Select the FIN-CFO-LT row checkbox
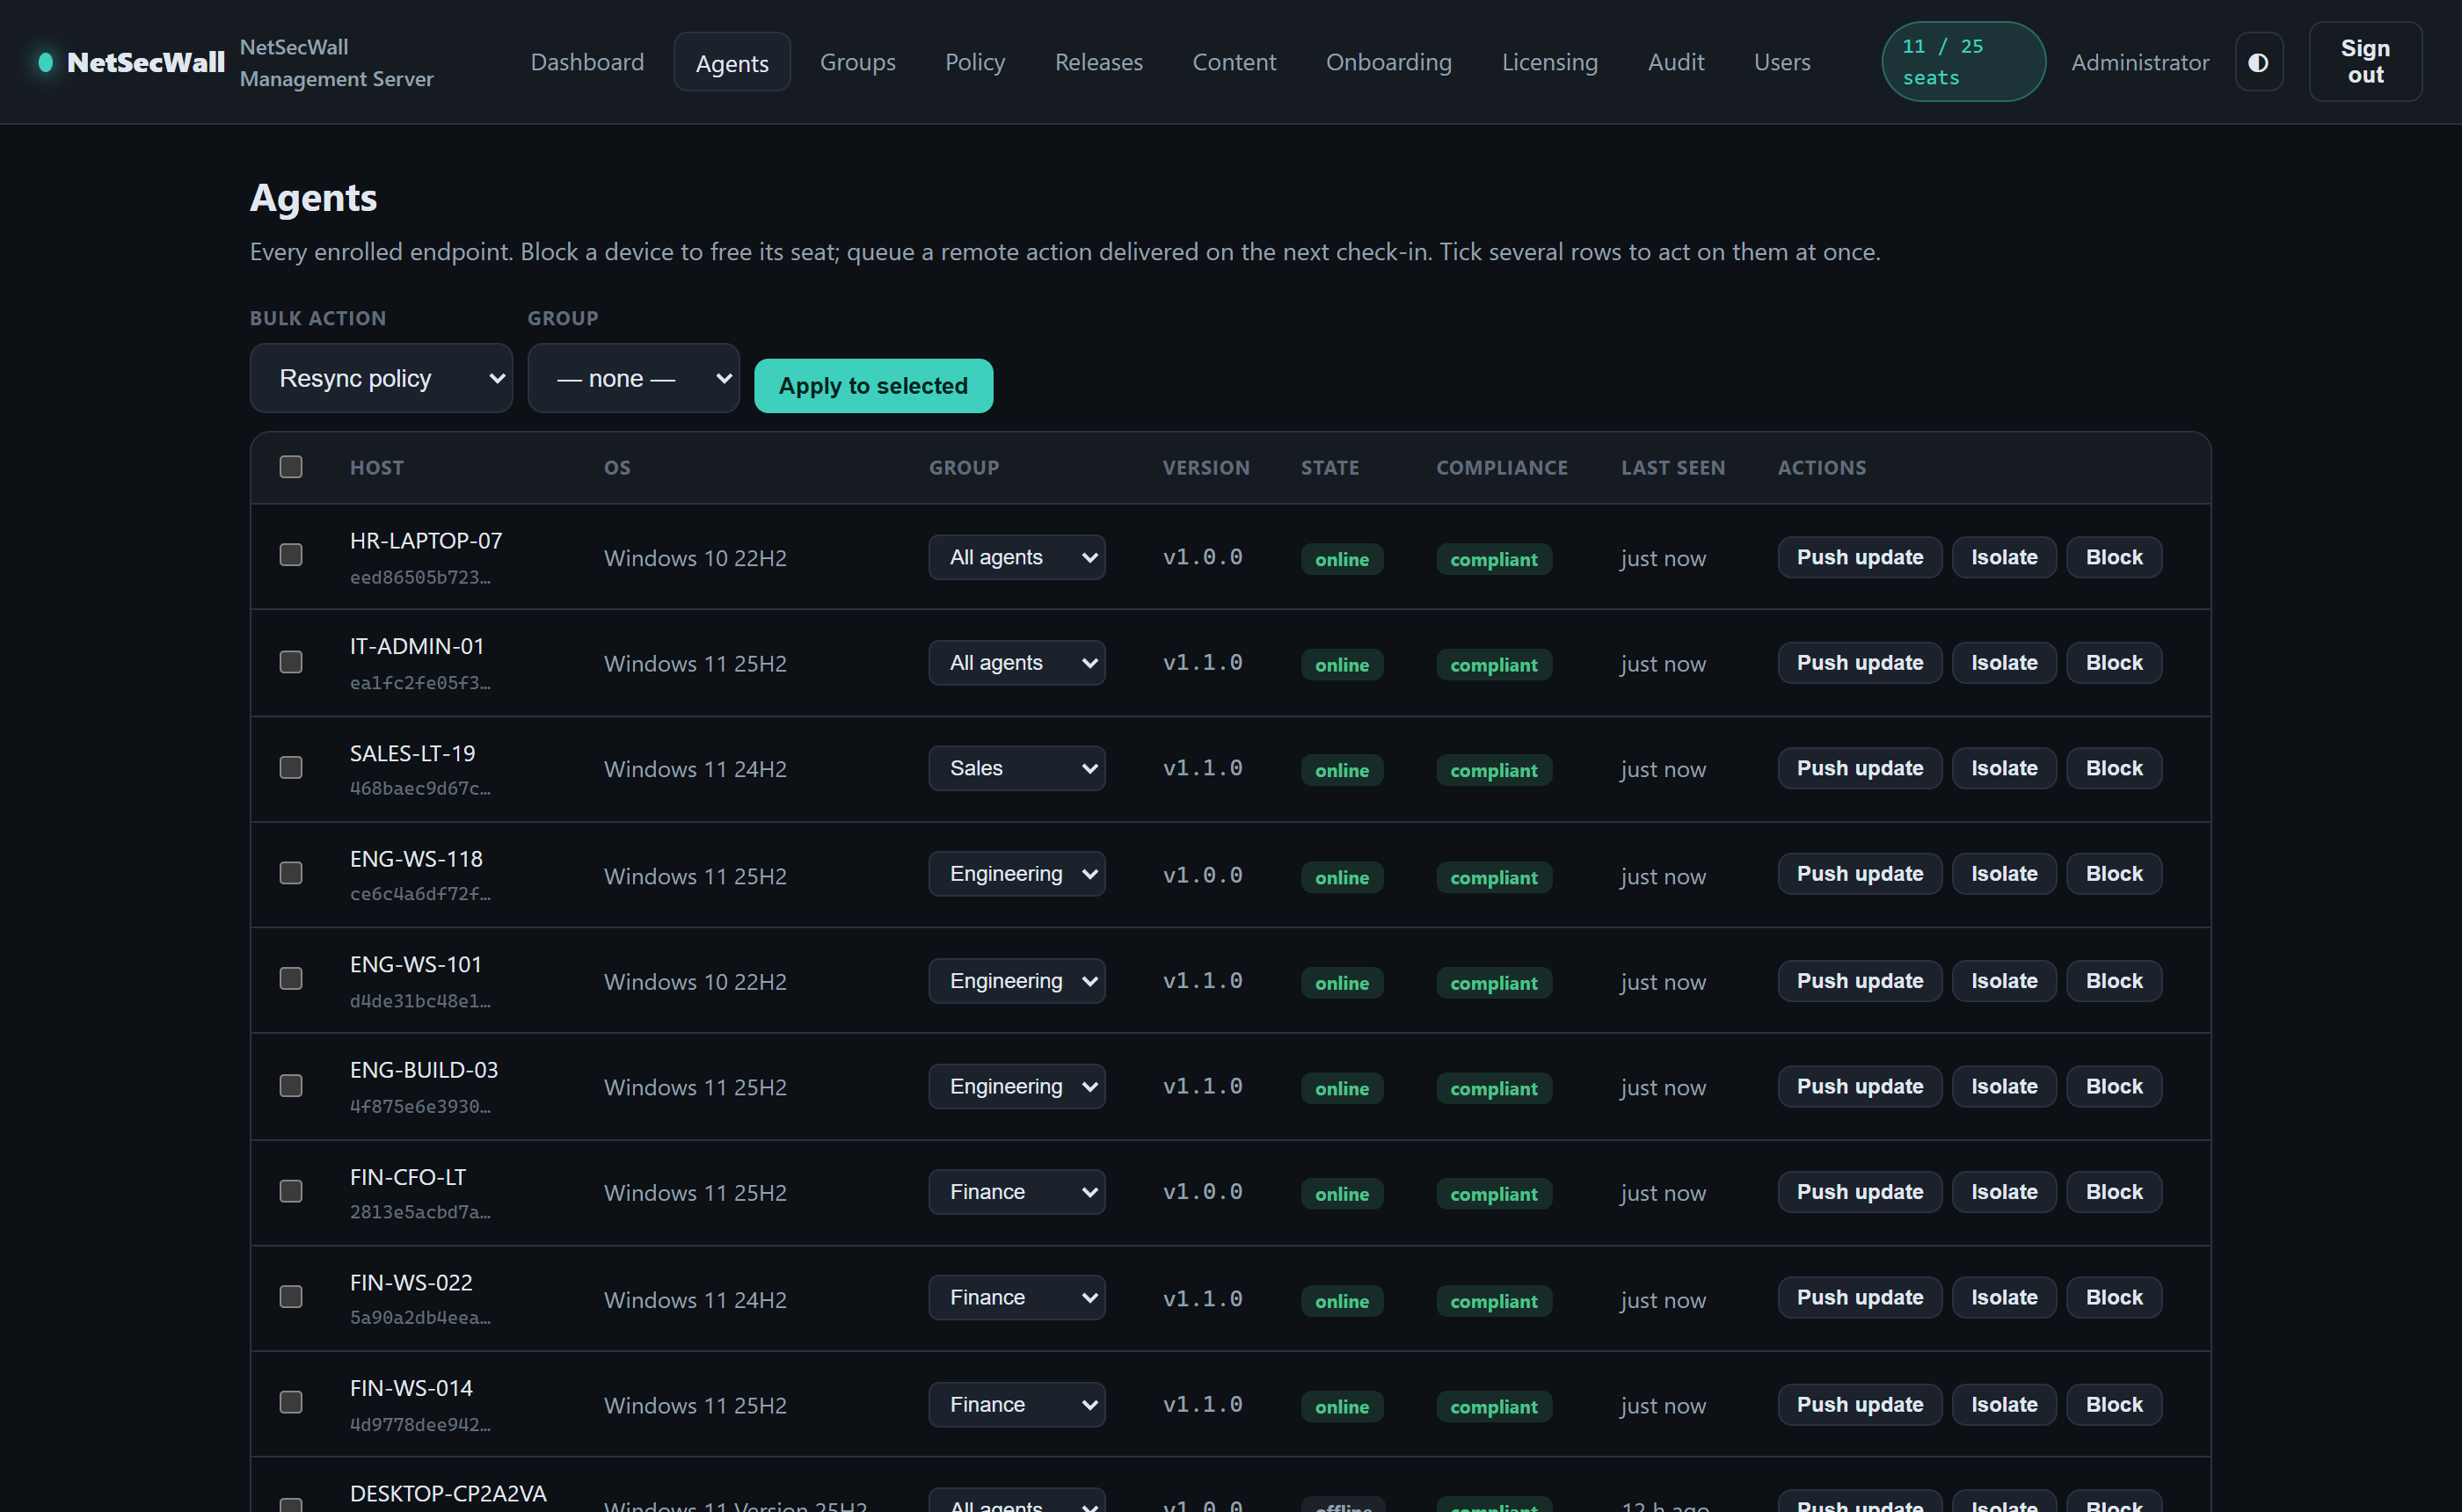 click(x=291, y=1191)
